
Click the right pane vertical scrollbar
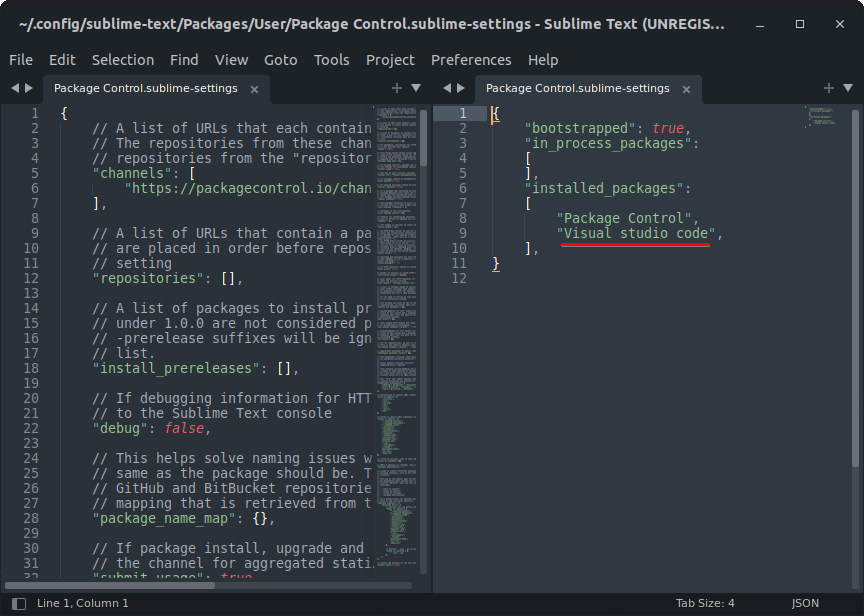pyautogui.click(x=855, y=289)
